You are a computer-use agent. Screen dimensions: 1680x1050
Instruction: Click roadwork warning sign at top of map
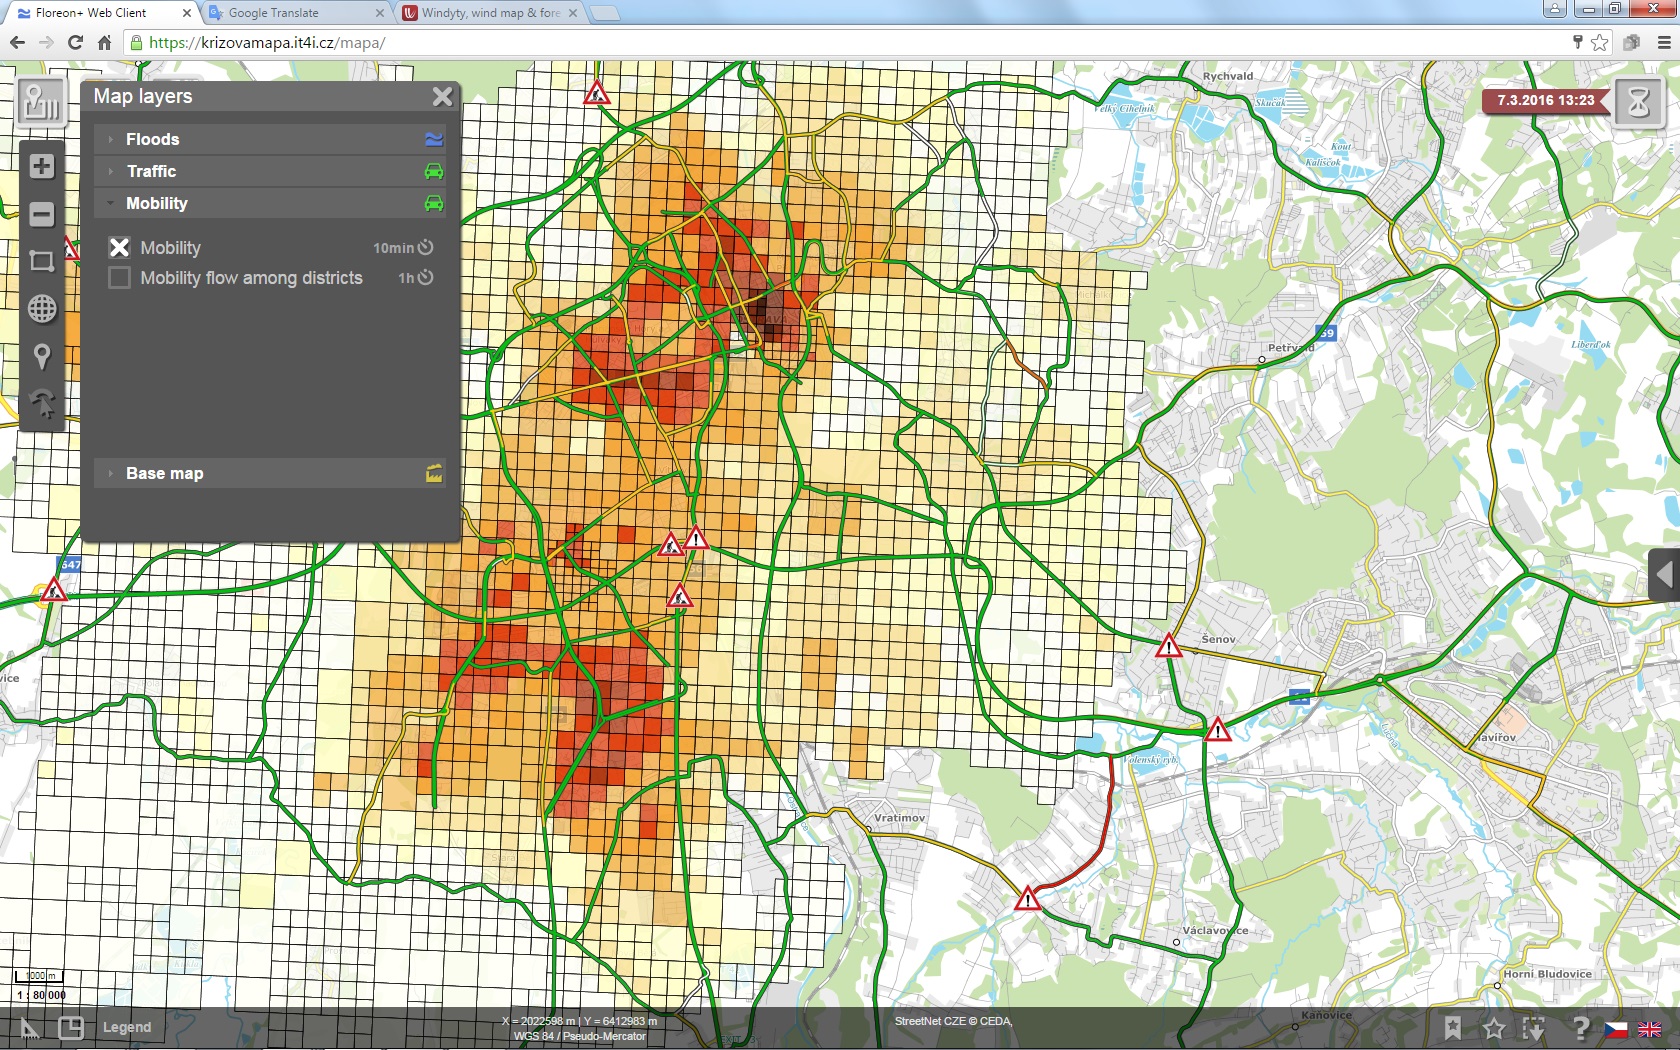coord(597,94)
